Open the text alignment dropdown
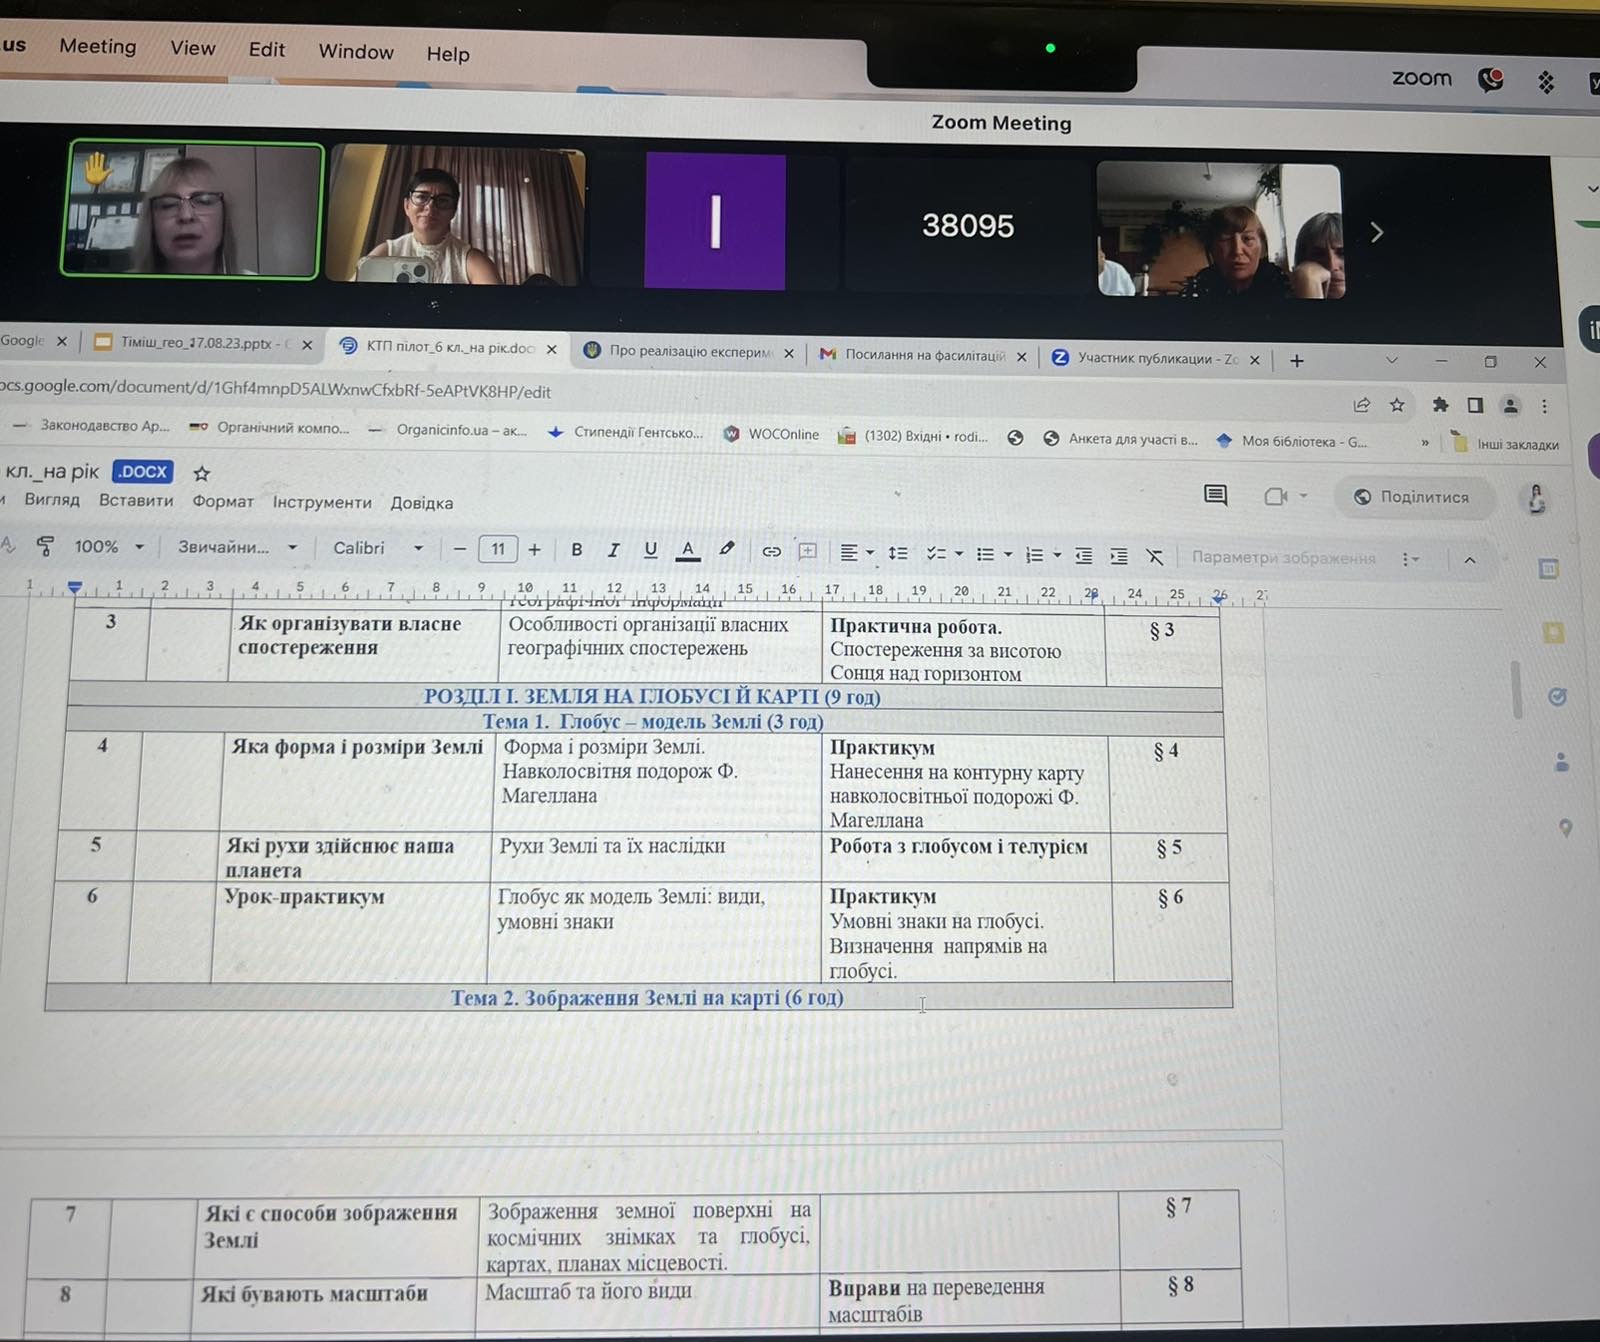Viewport: 1600px width, 1342px height. (x=856, y=552)
